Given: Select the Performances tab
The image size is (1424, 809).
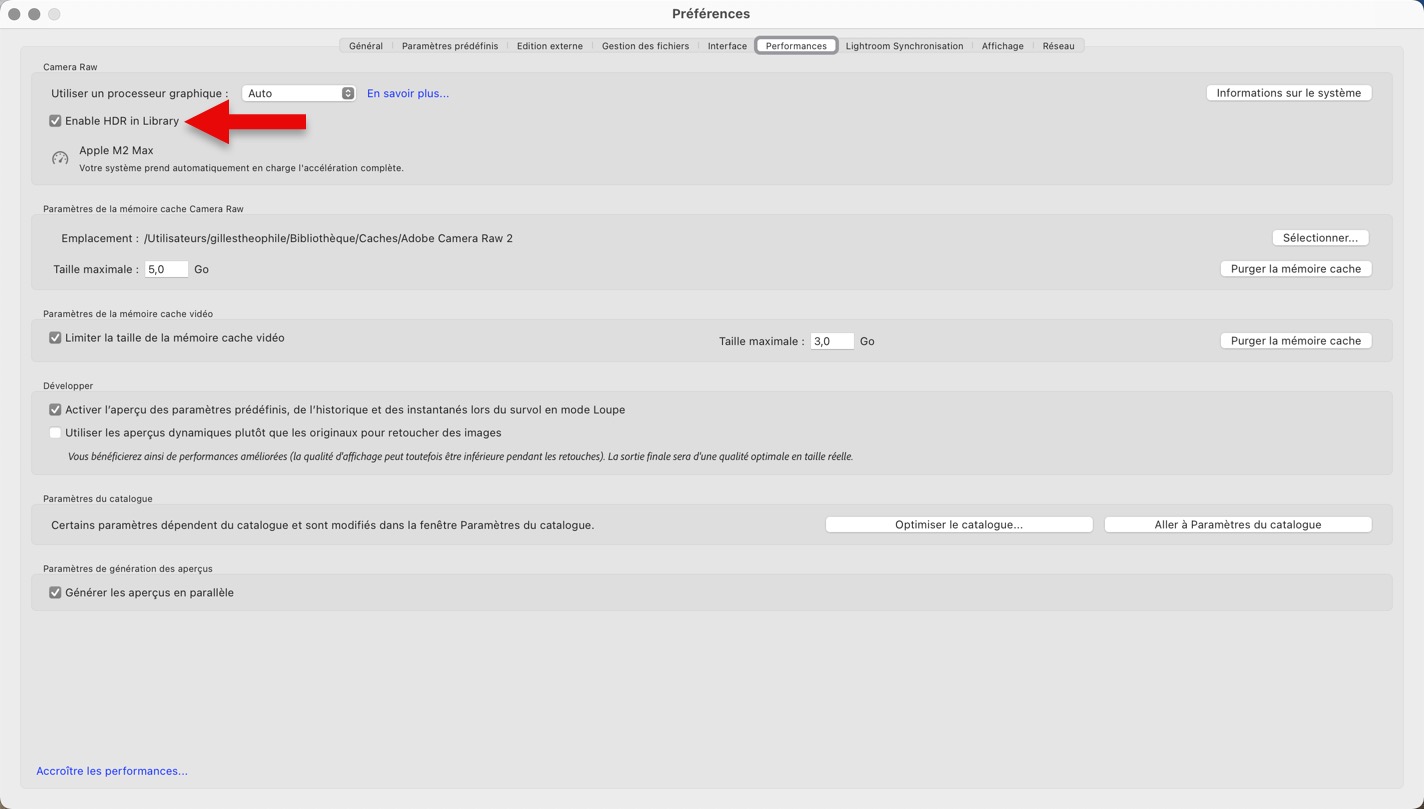Looking at the screenshot, I should tap(796, 46).
